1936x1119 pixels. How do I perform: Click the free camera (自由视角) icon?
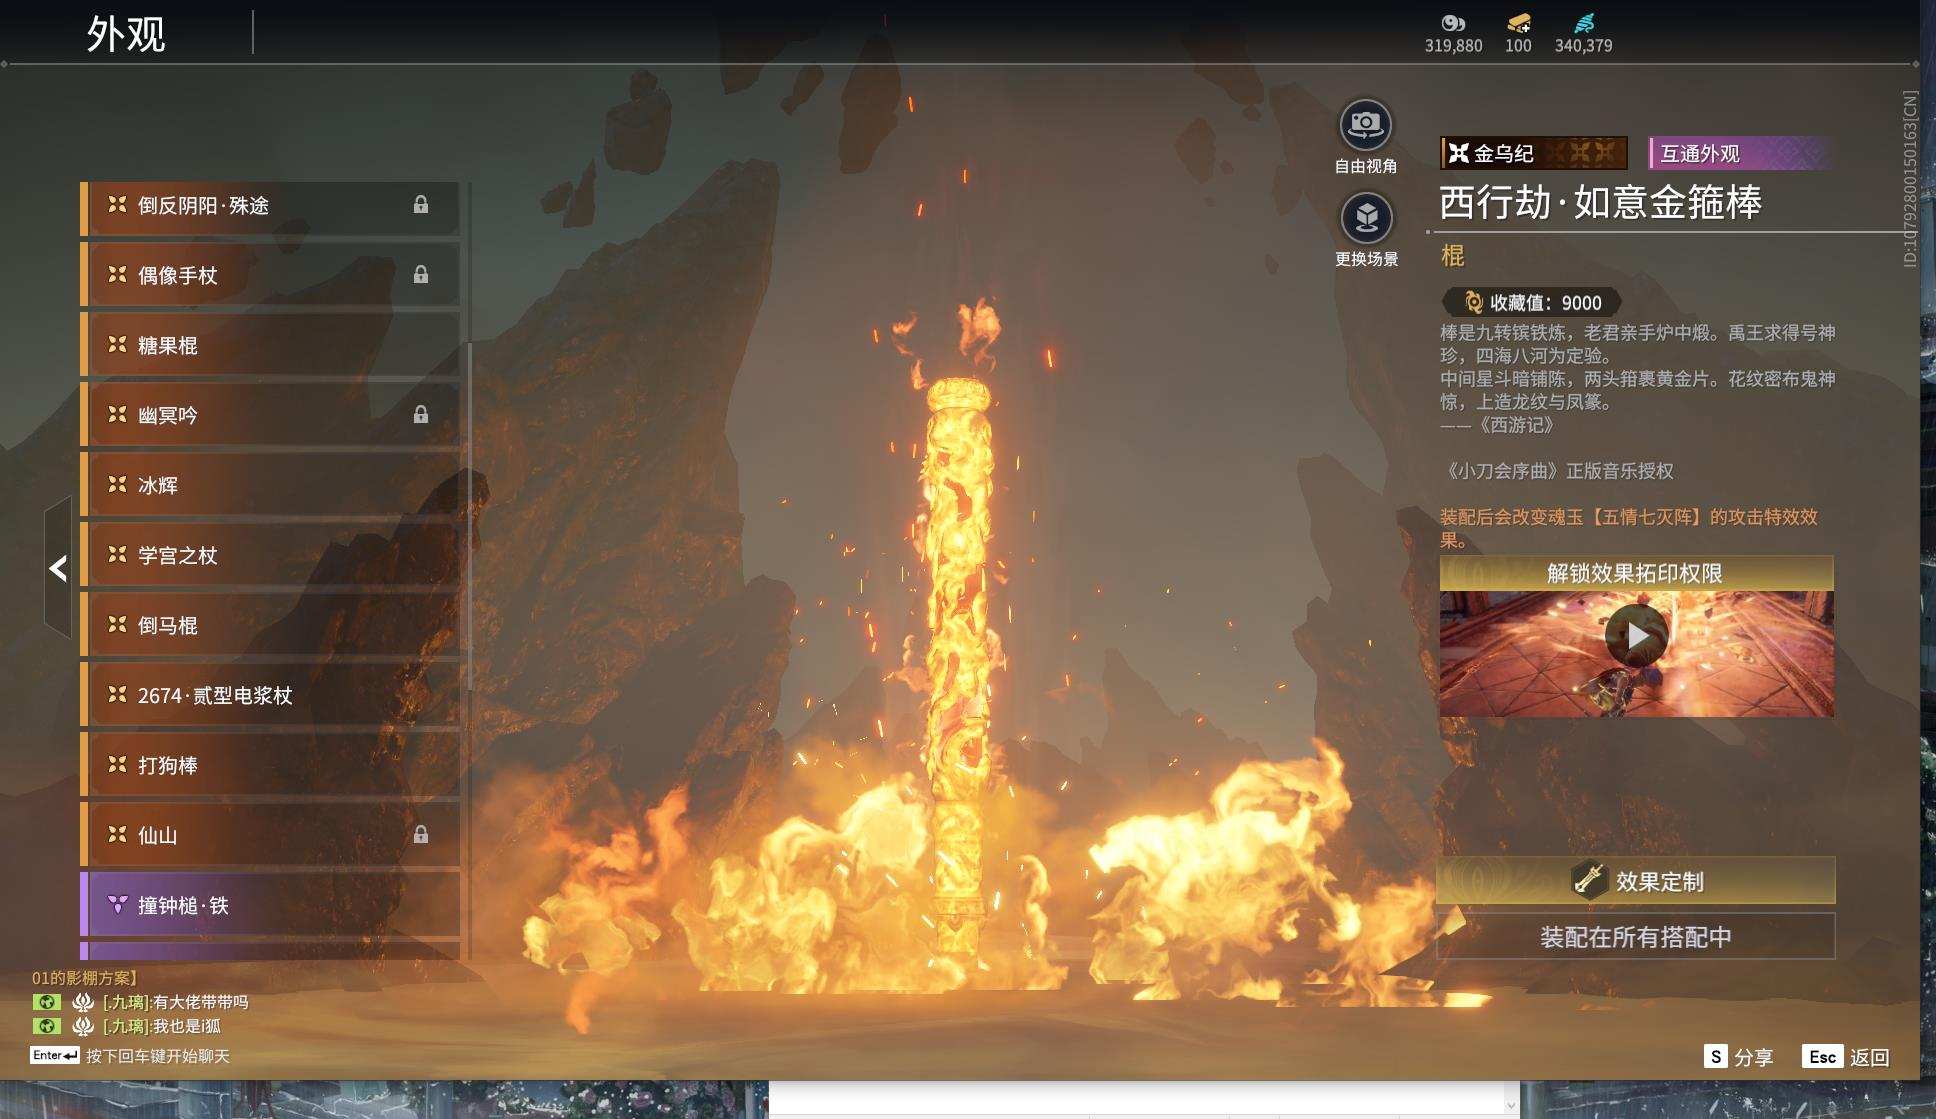tap(1365, 125)
